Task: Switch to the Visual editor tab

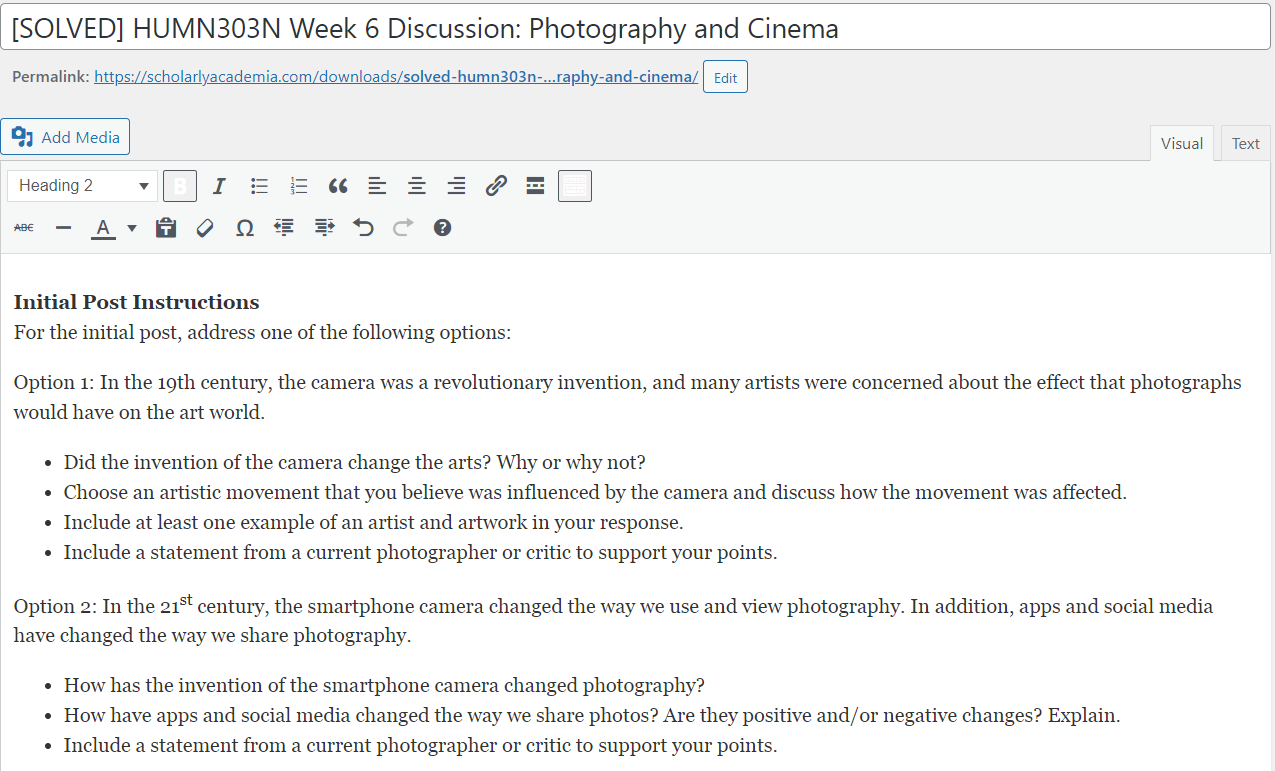Action: 1182,143
